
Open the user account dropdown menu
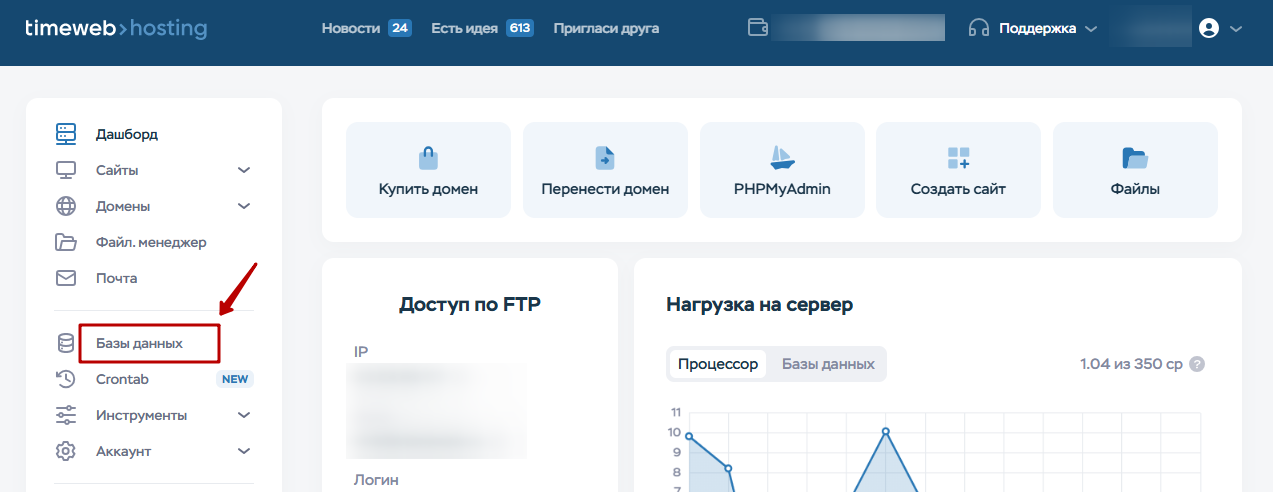pyautogui.click(x=1220, y=29)
